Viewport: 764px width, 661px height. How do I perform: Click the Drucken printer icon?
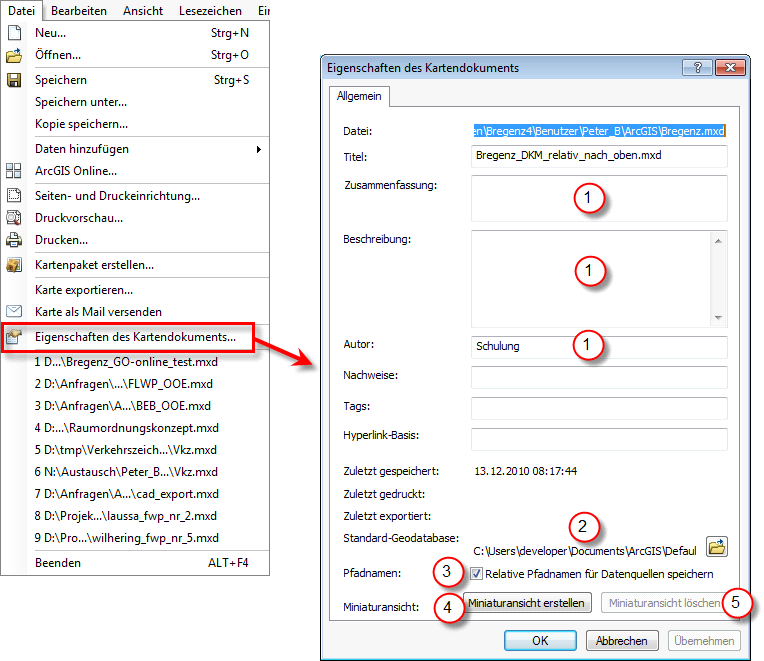click(x=14, y=240)
